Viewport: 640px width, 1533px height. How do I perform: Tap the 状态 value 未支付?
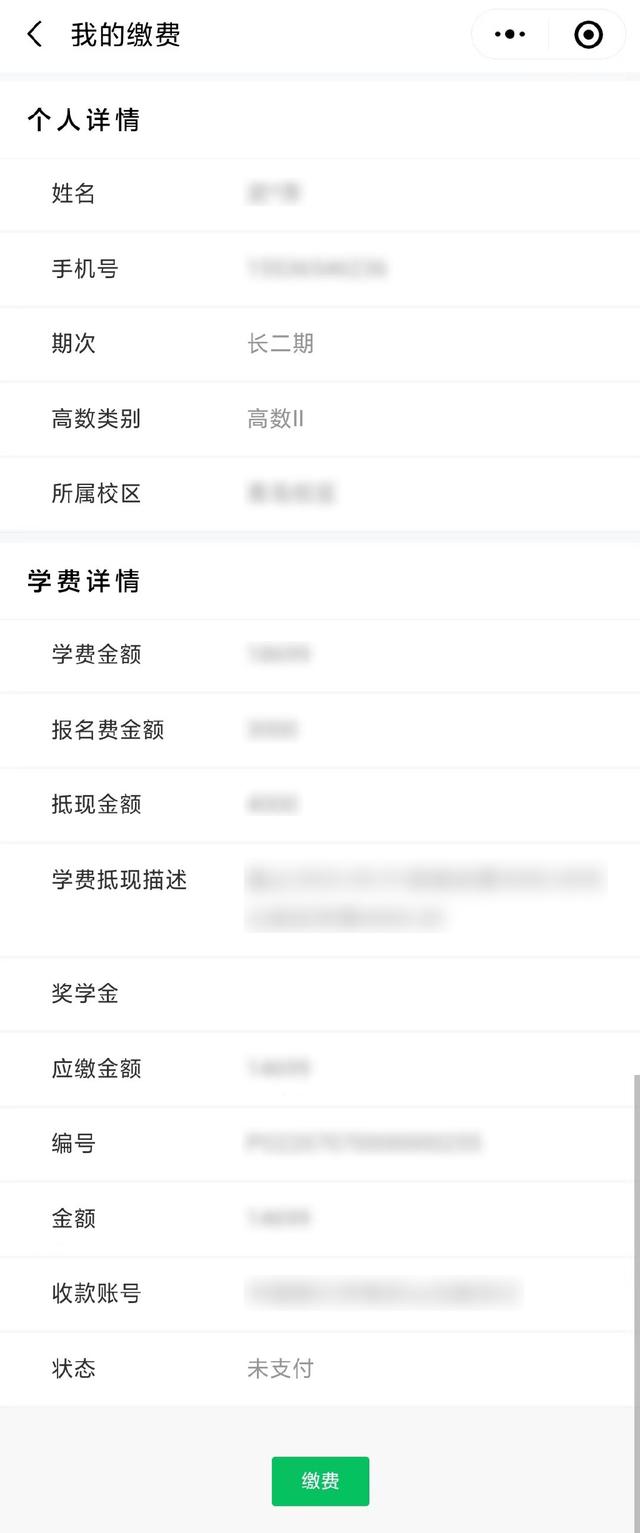[x=280, y=1368]
